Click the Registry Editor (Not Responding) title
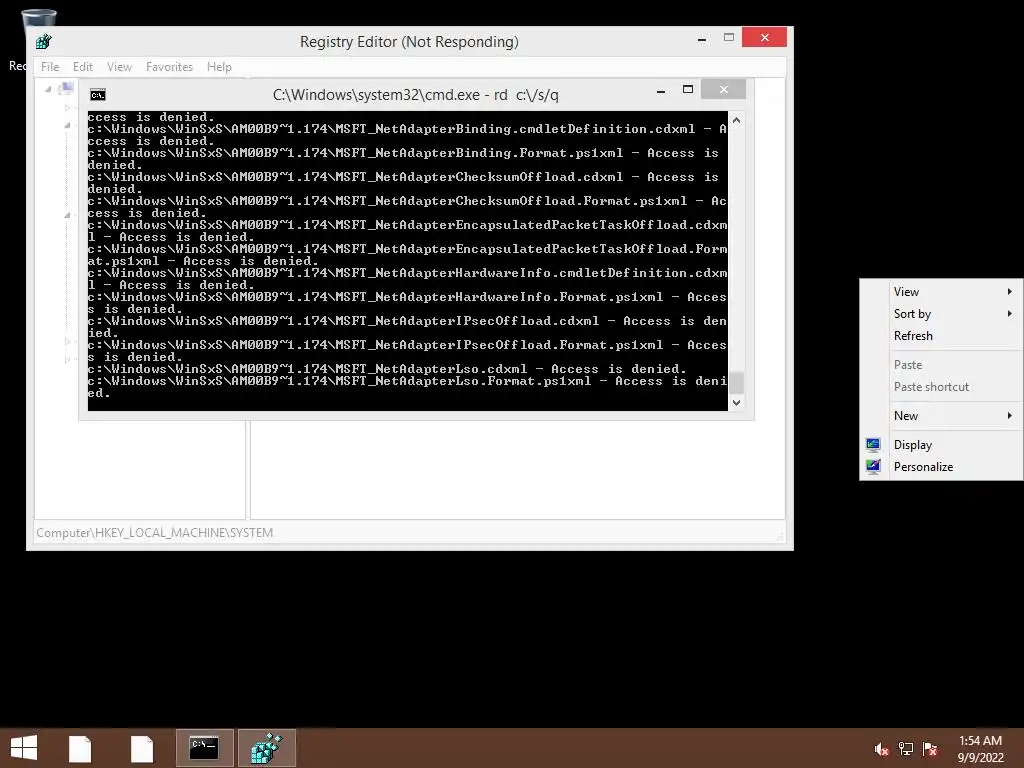 tap(409, 42)
